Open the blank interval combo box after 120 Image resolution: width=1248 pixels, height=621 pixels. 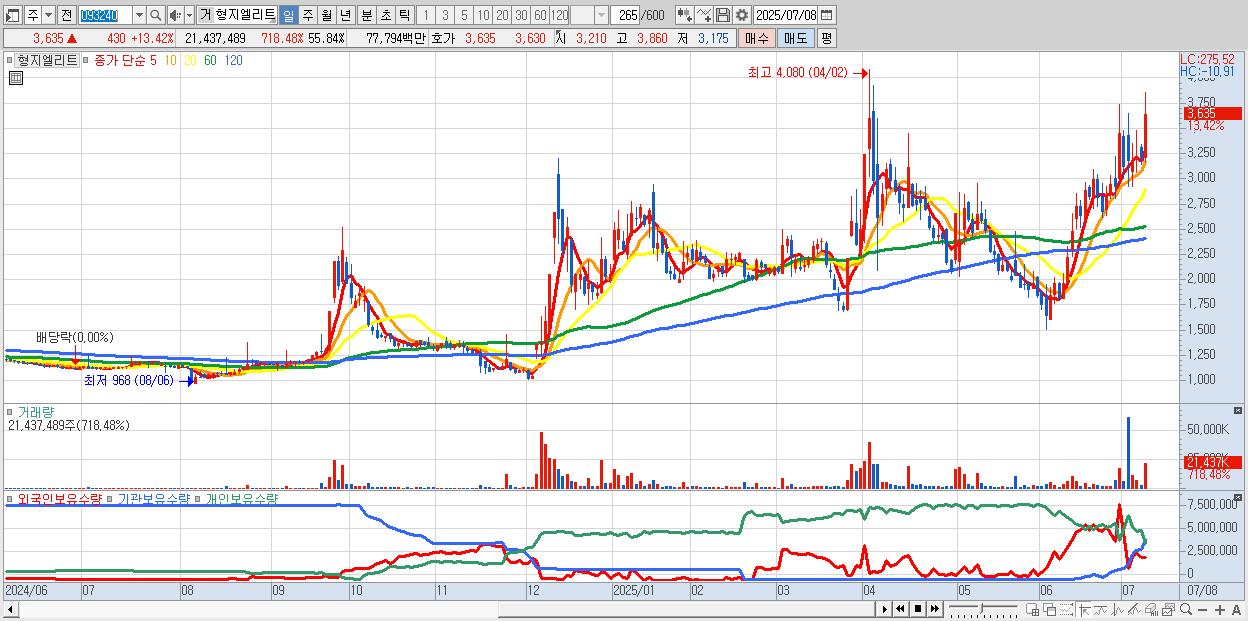589,15
